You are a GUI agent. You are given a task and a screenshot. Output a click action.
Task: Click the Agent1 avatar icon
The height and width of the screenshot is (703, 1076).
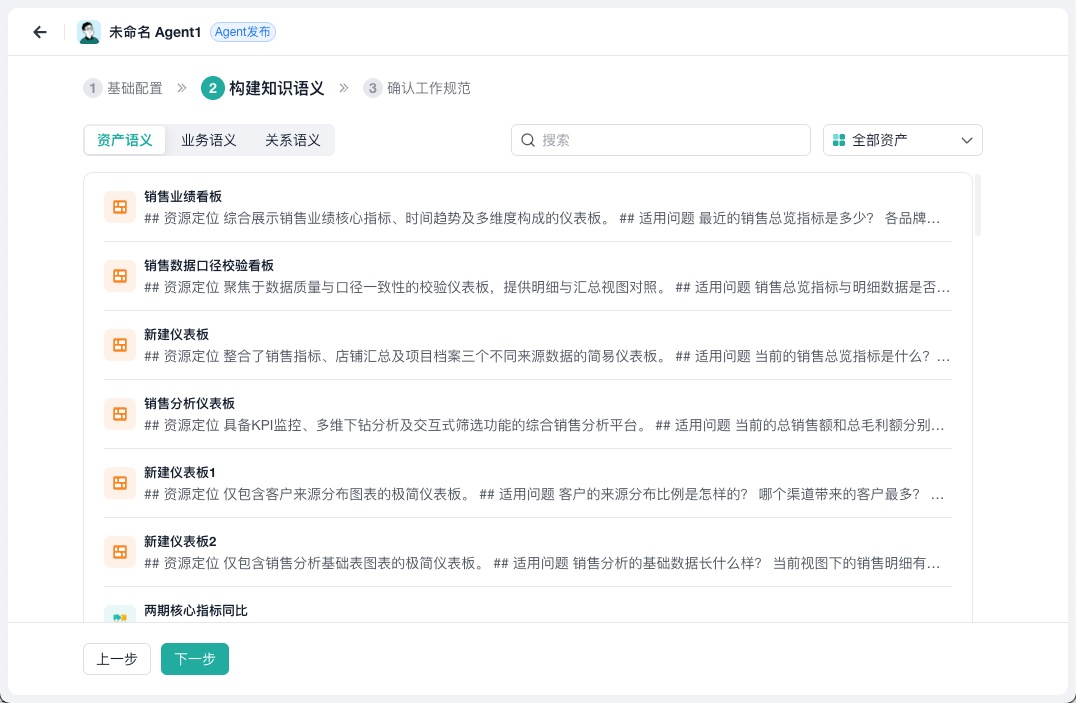click(89, 32)
